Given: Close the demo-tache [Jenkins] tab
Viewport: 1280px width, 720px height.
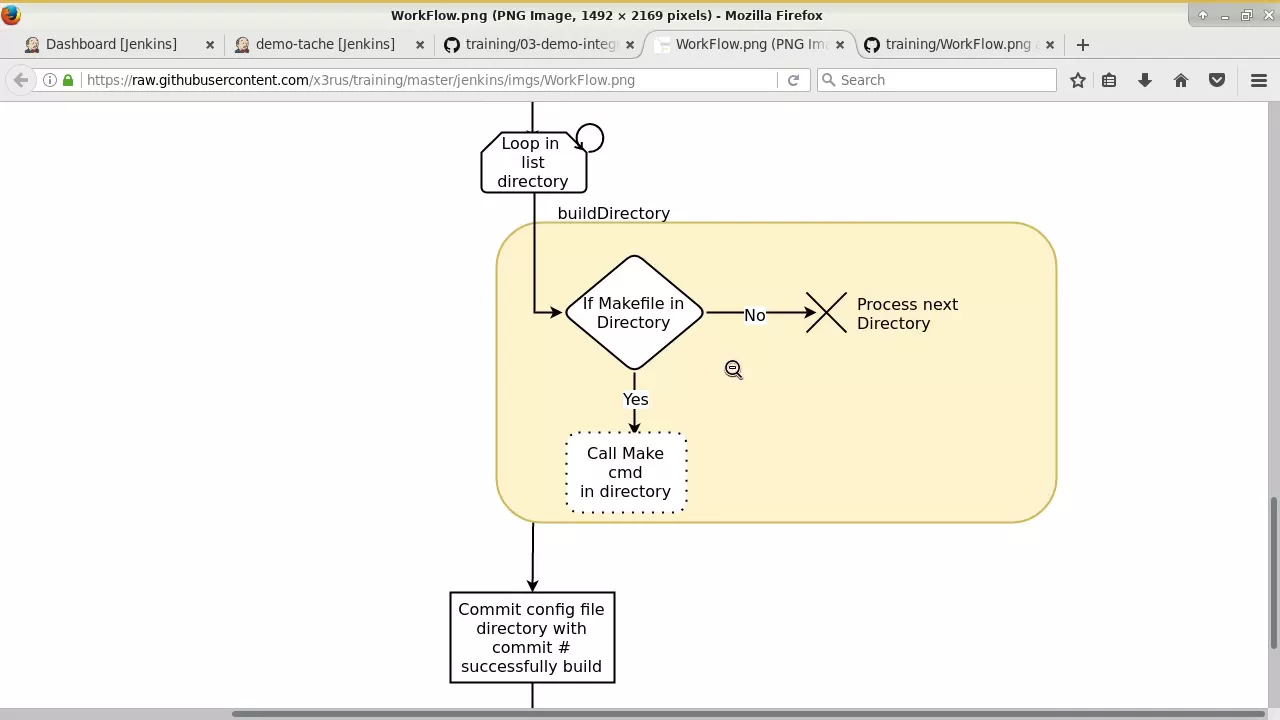Looking at the screenshot, I should point(420,44).
